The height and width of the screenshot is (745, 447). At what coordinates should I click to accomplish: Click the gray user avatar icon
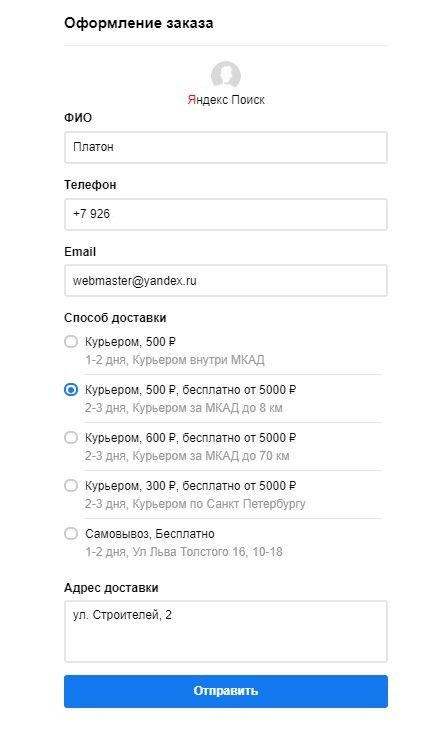226,75
